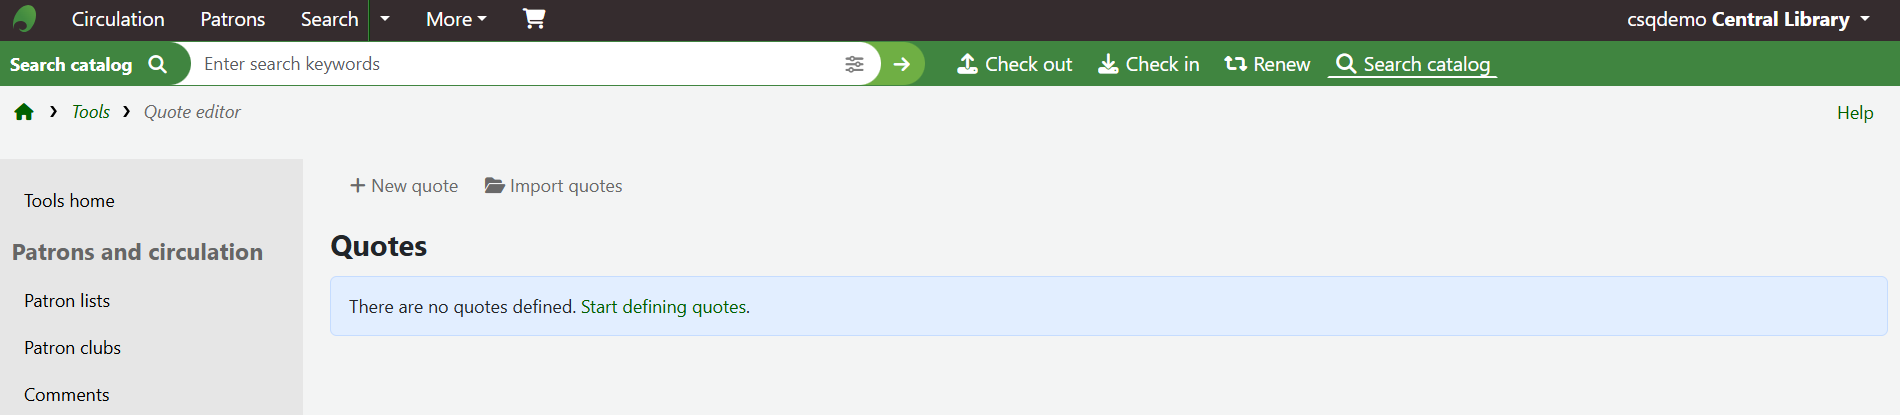
Task: Click the Check out toolbar link
Action: pyautogui.click(x=1014, y=64)
